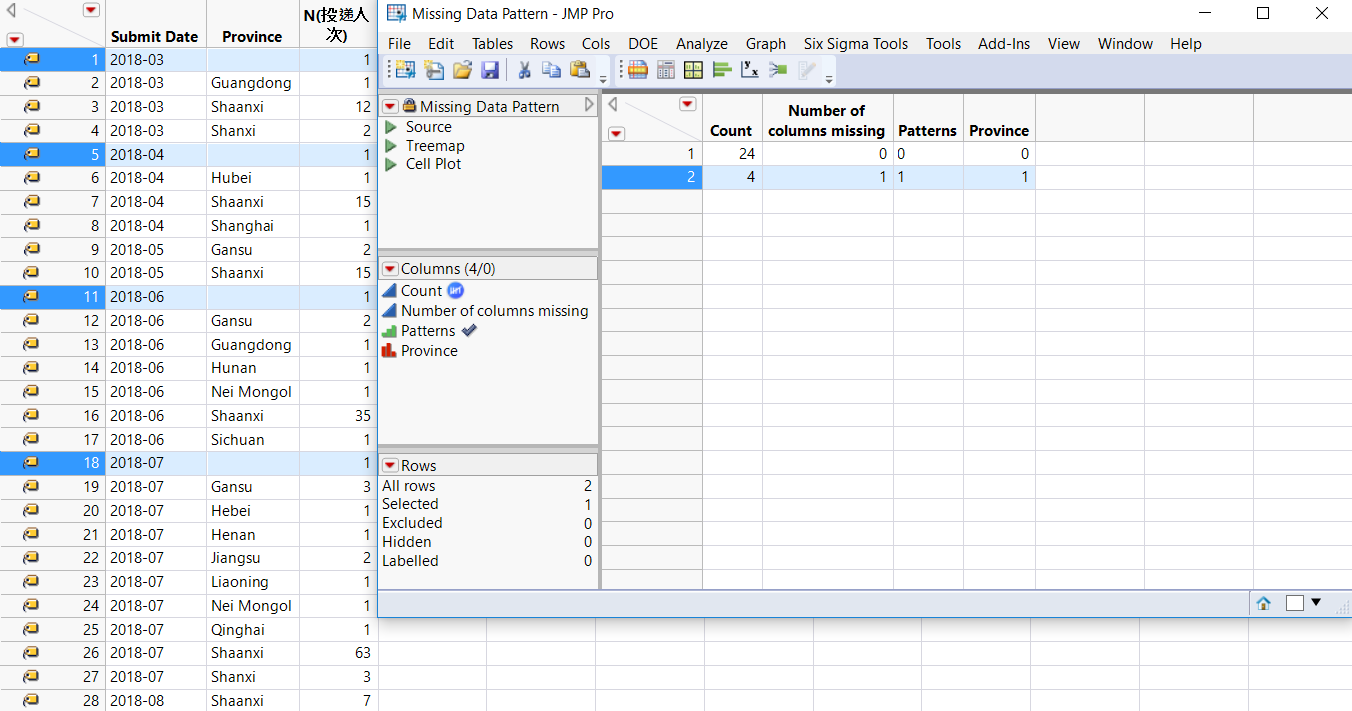Image resolution: width=1352 pixels, height=711 pixels.
Task: Open the Columns panel red triangle menu
Action: [390, 269]
